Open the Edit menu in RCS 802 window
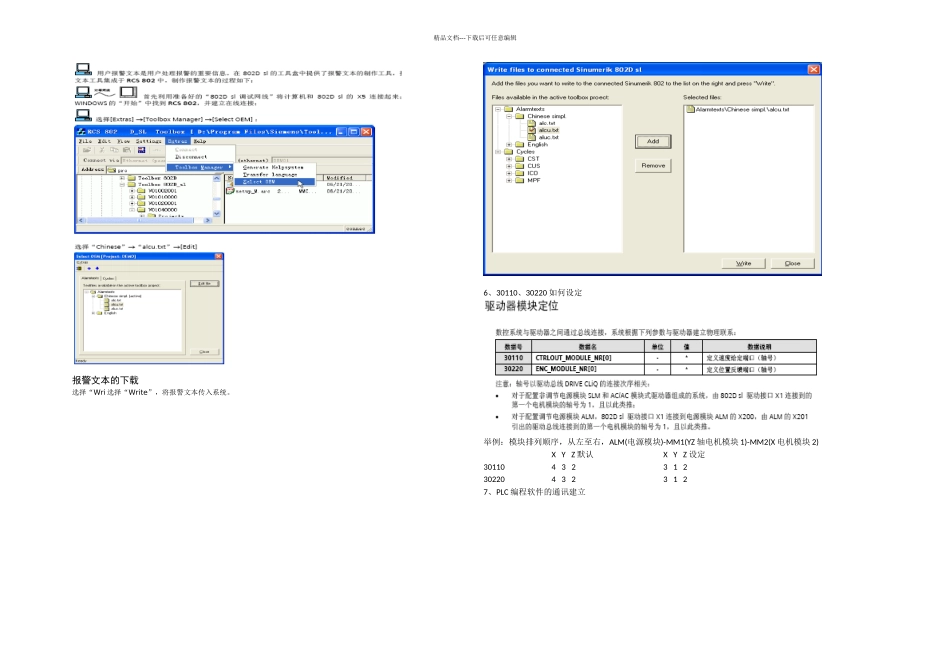Image resolution: width=950 pixels, height=672 pixels. coord(105,141)
